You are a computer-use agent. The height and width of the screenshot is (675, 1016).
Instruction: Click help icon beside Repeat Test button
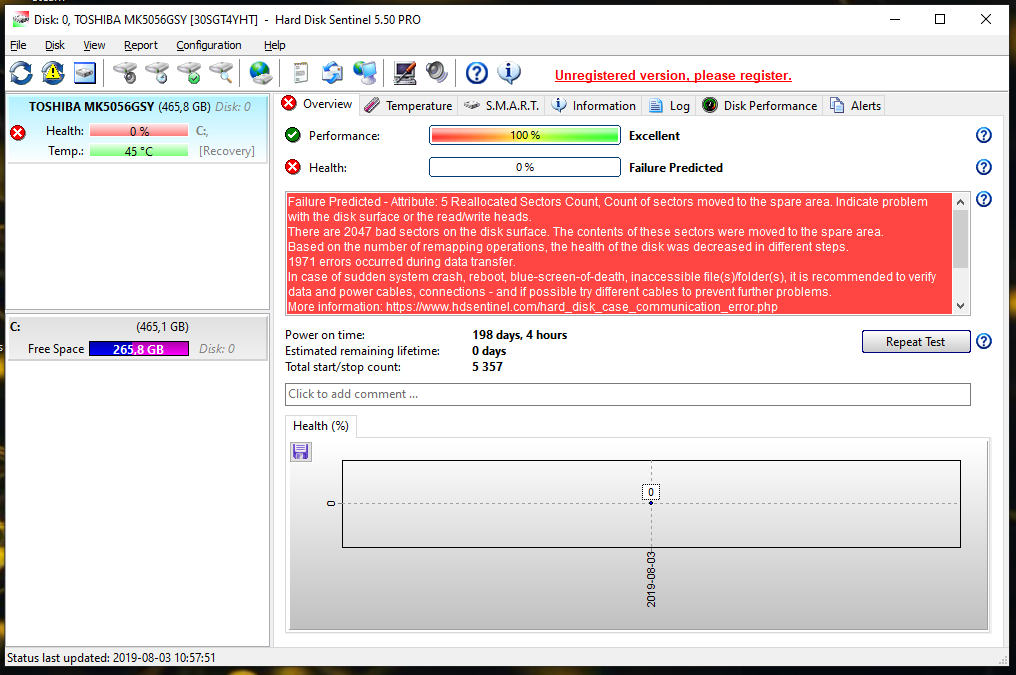click(984, 341)
